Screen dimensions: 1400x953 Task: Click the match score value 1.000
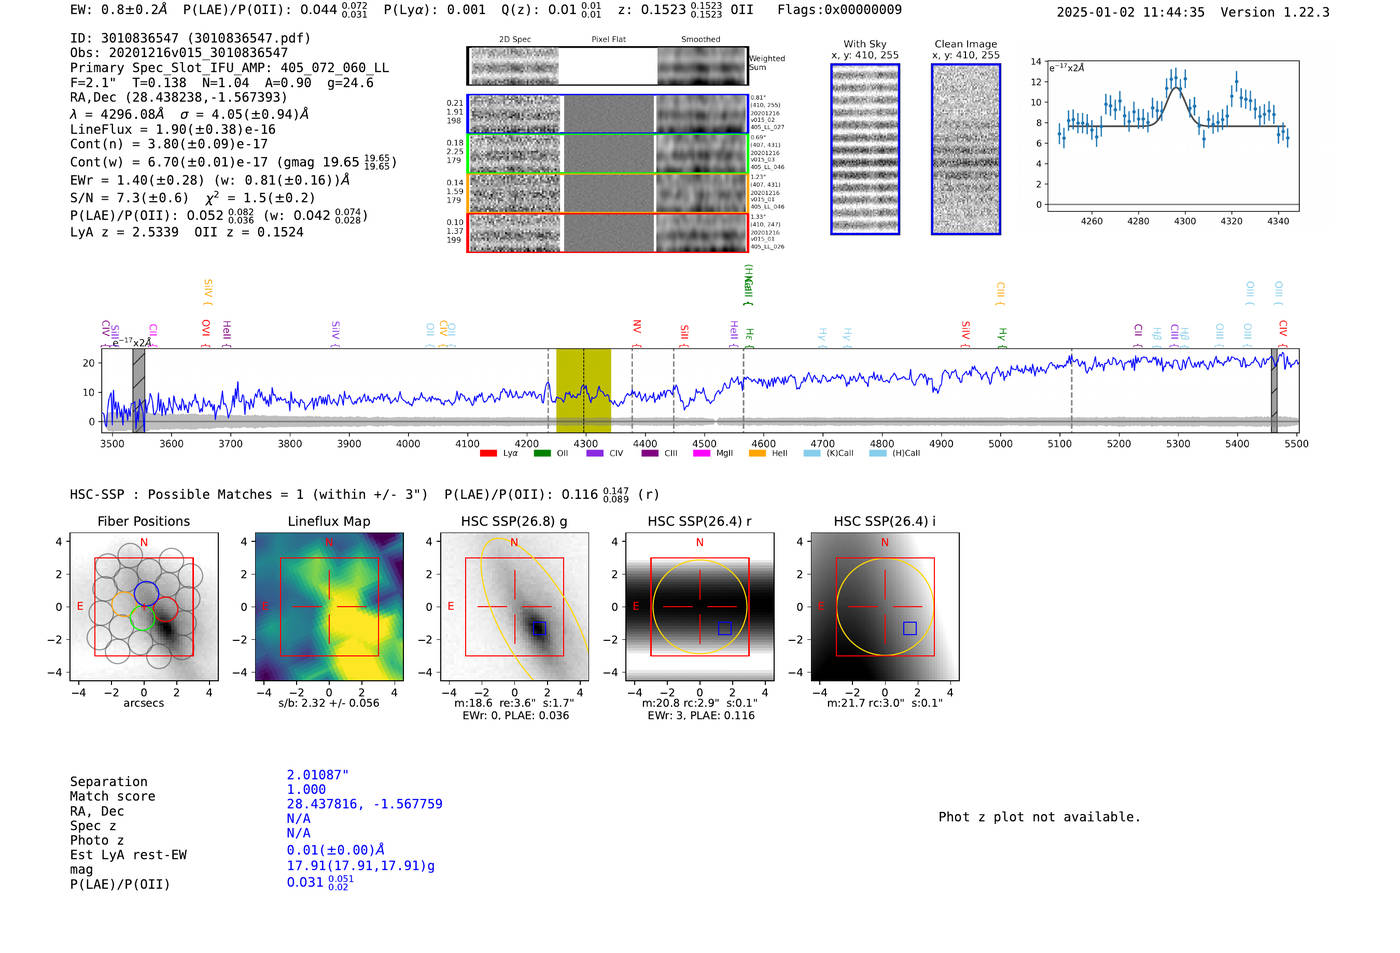[x=306, y=789]
